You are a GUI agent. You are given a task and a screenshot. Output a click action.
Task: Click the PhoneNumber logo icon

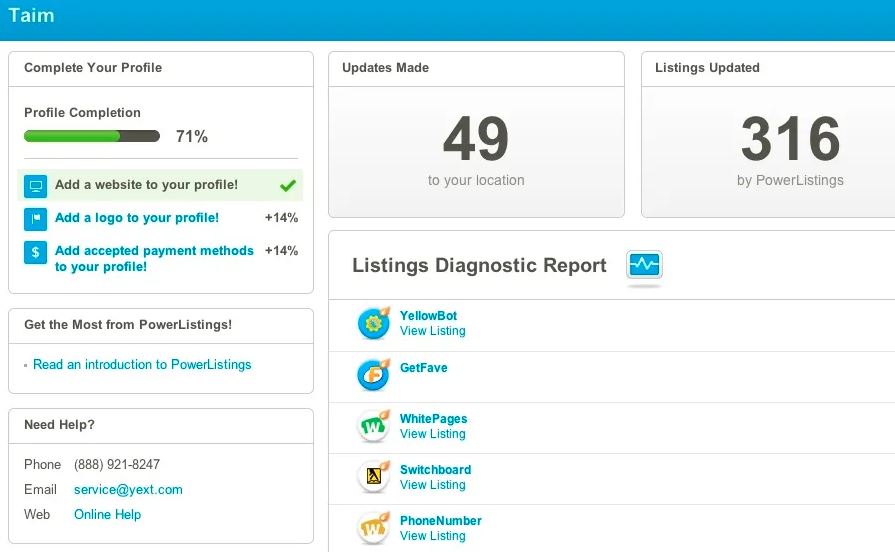pos(374,528)
